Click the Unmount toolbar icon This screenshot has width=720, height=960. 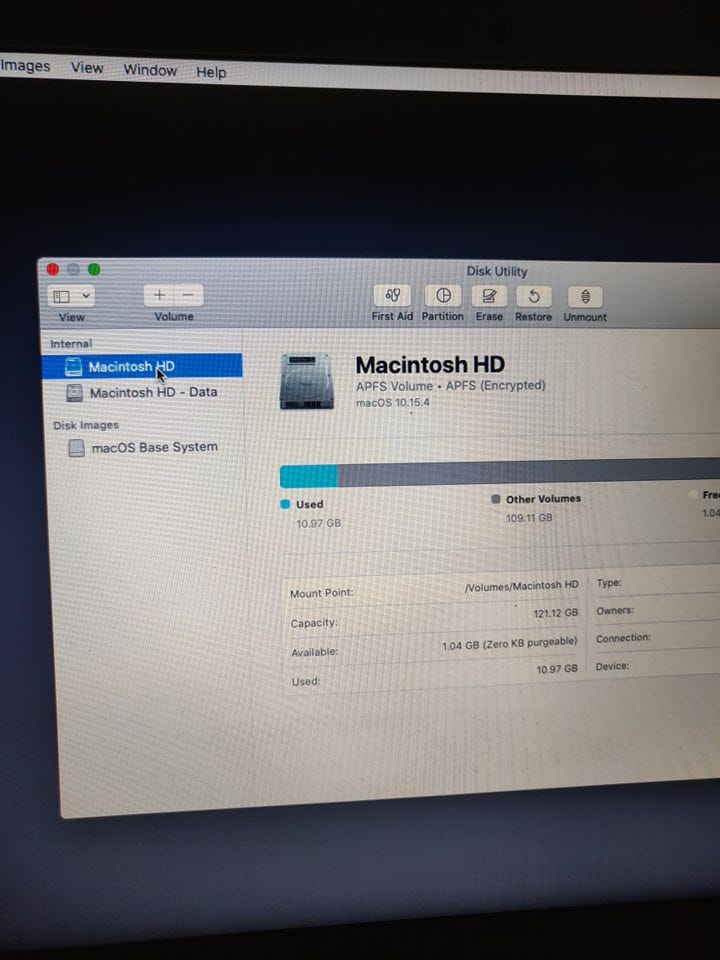[x=585, y=297]
